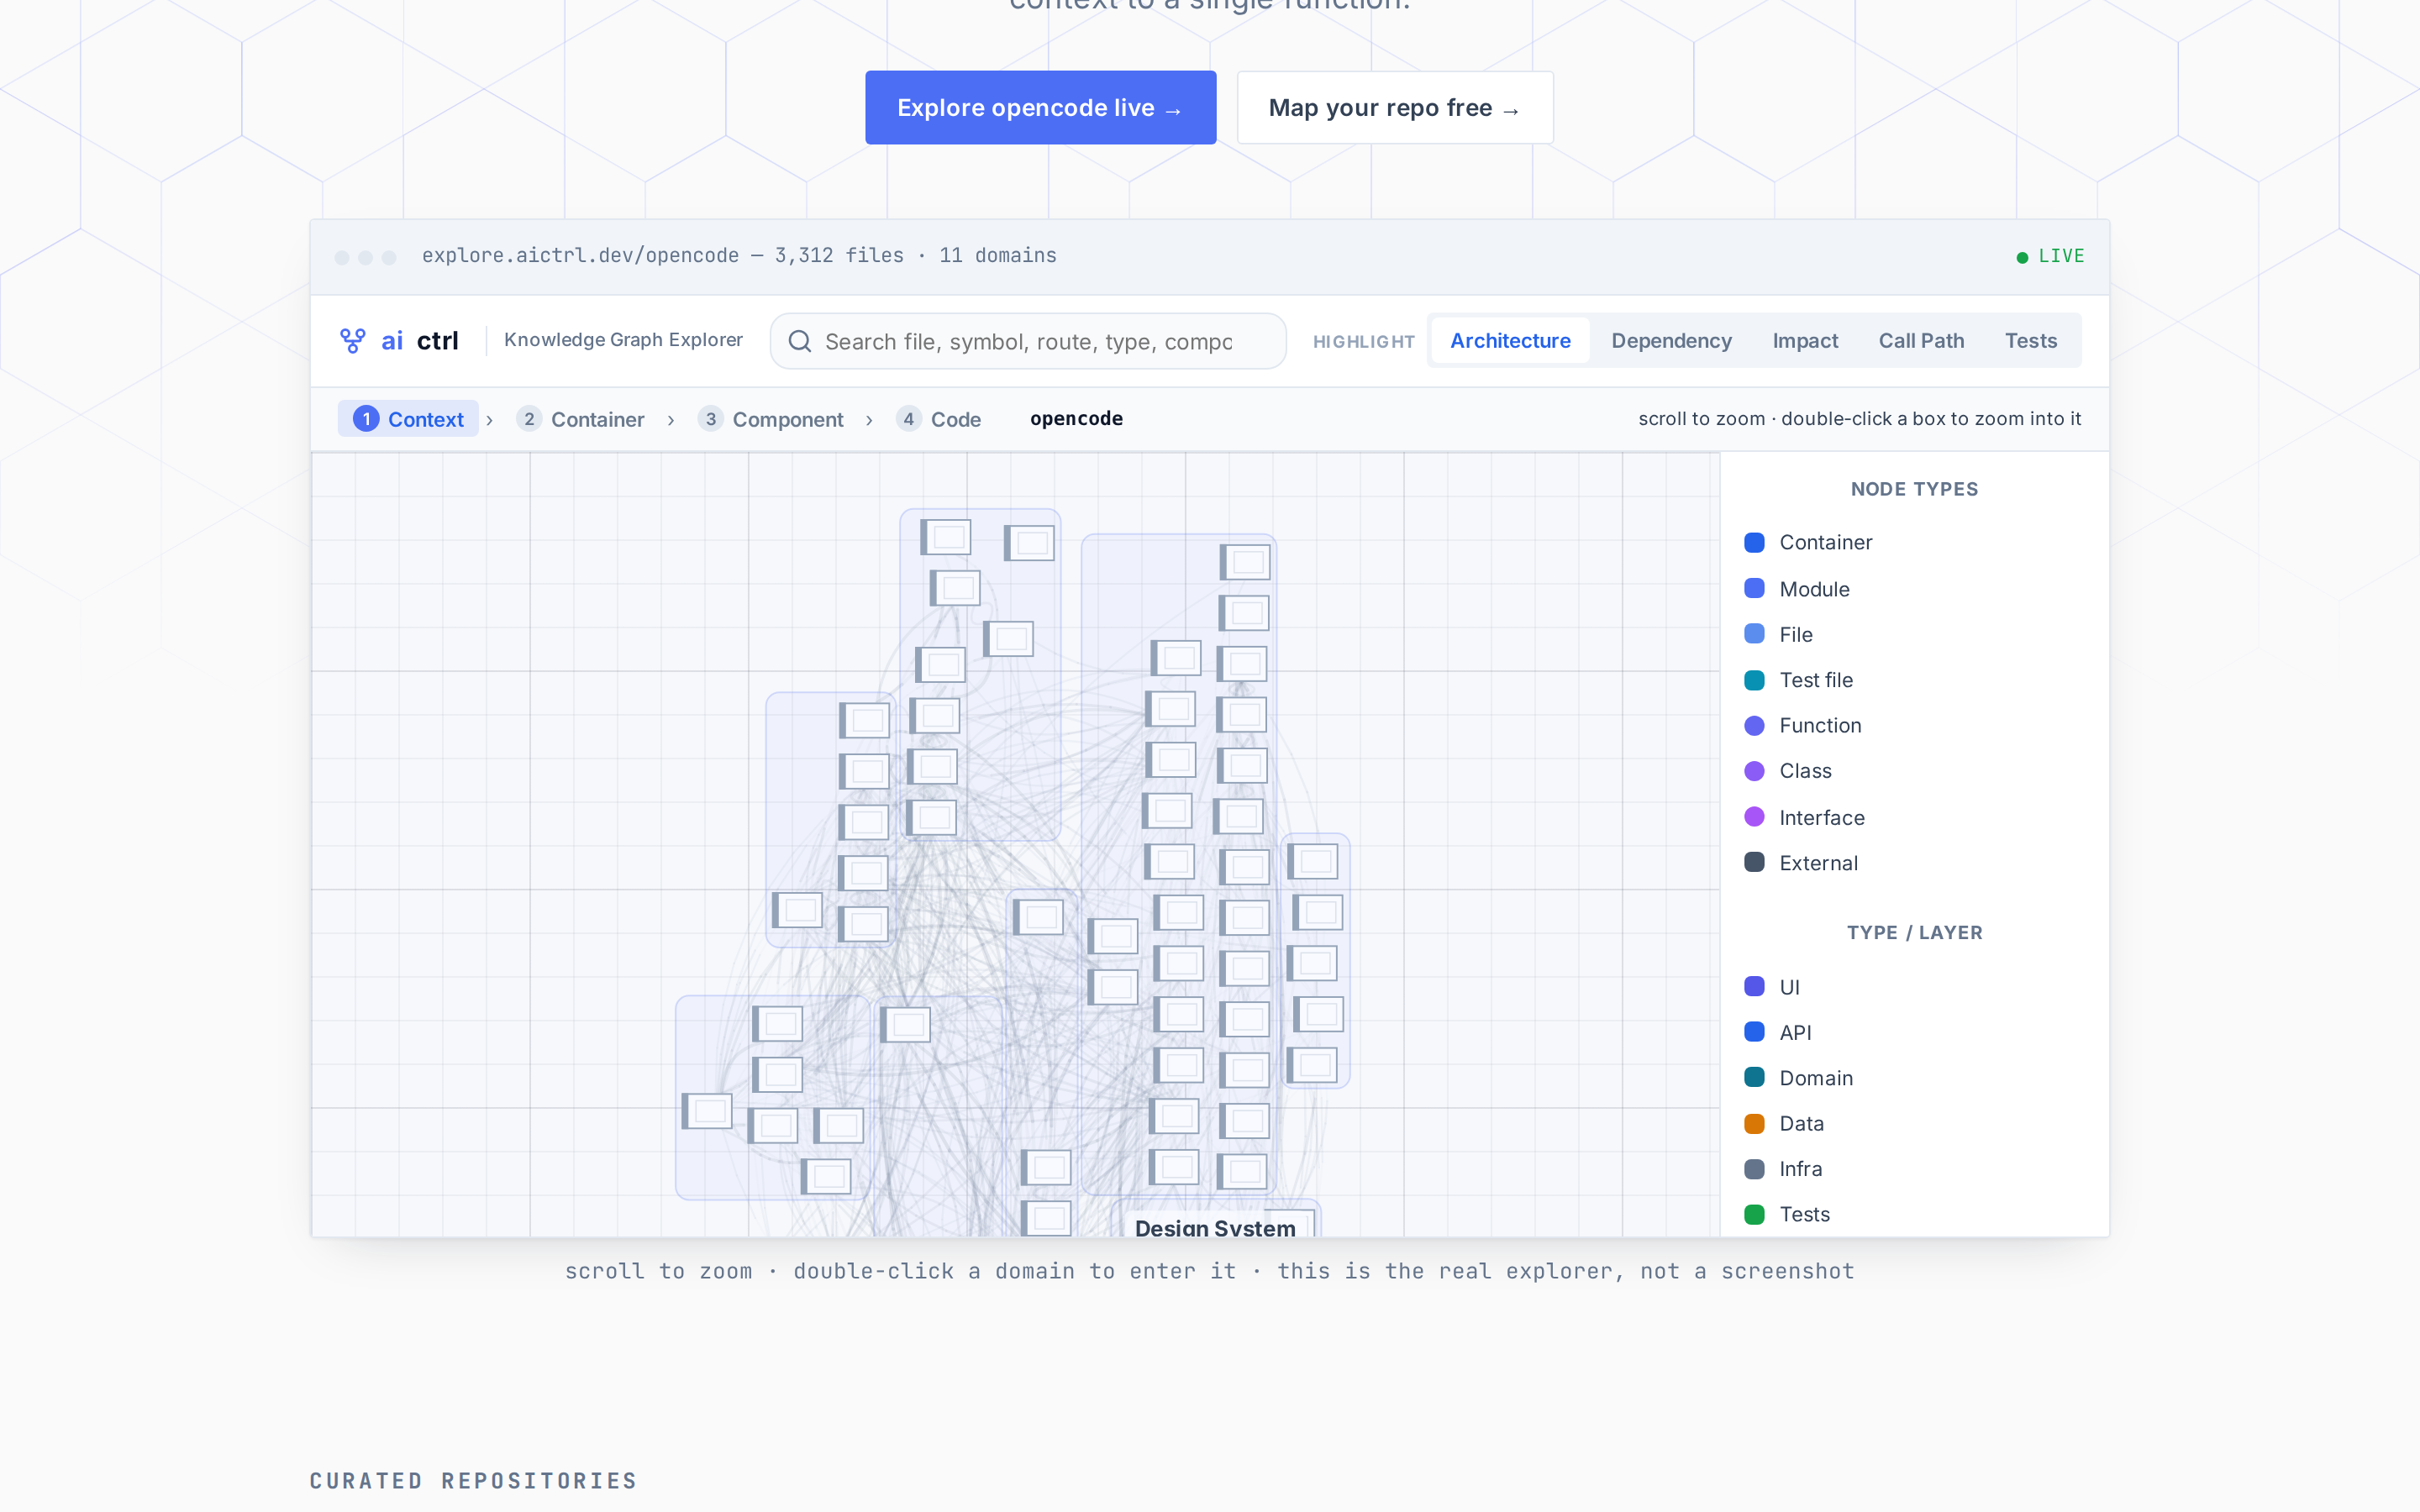Focus the search file, symbol, route field

tap(1028, 342)
